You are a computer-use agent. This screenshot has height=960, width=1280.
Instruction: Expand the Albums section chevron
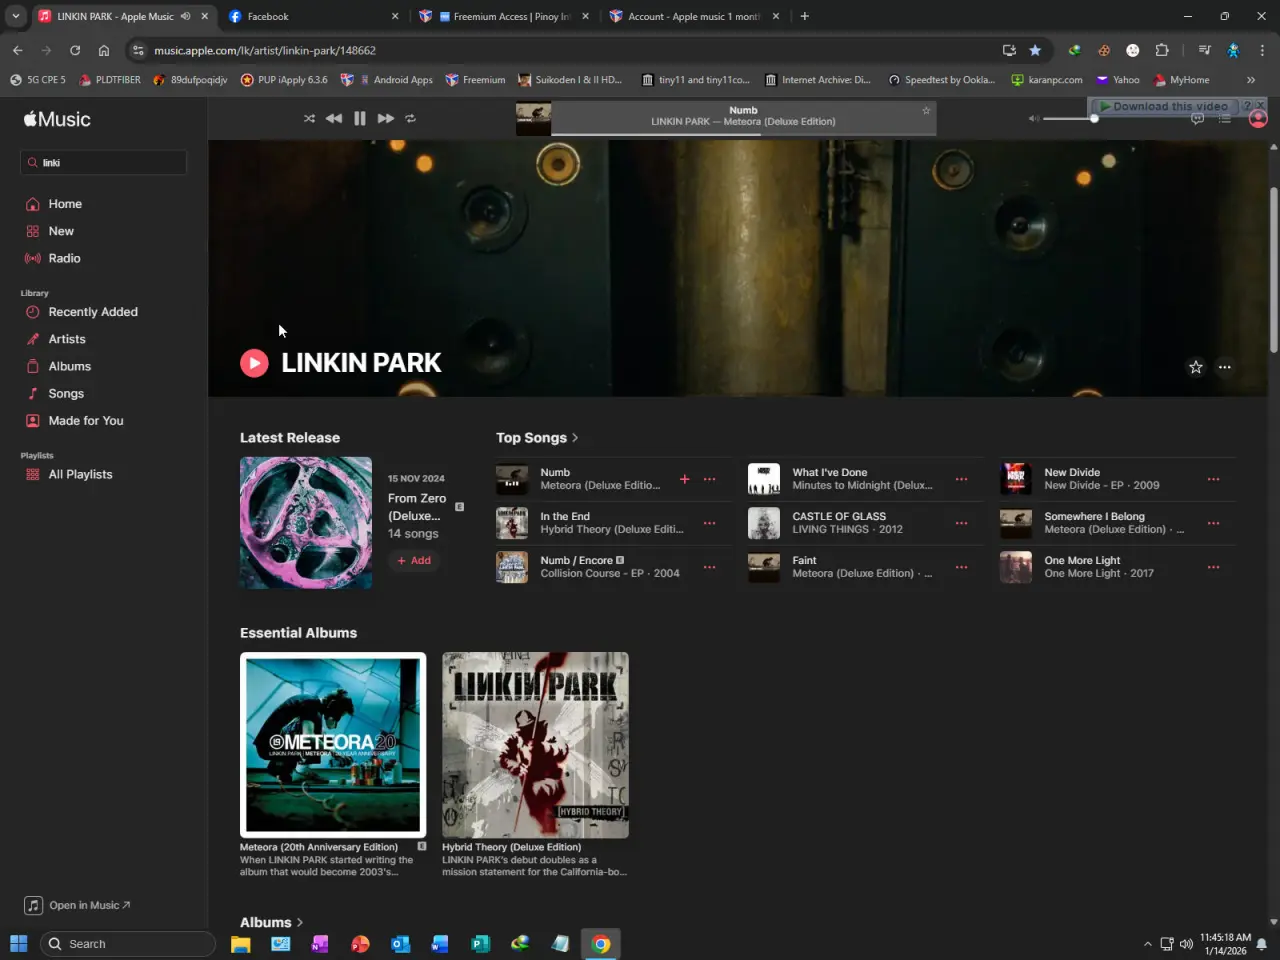click(x=299, y=923)
